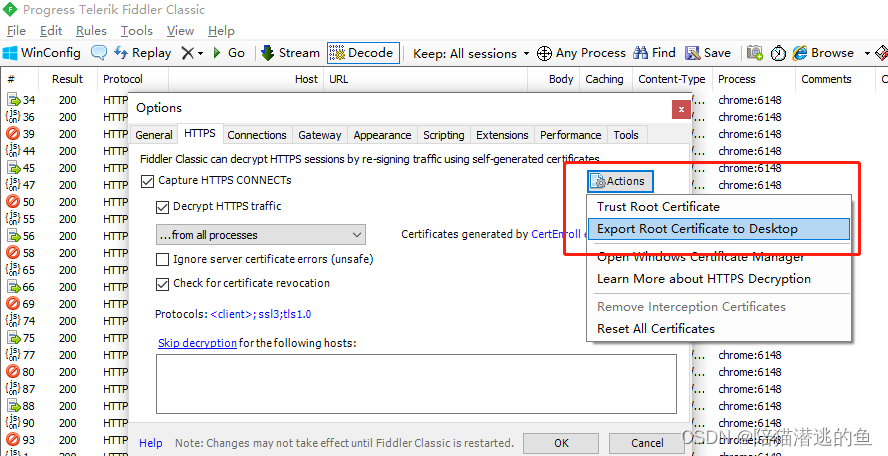Toggle Check for certificate revocation checkbox
Screen dimensions: 888x456
coord(163,284)
